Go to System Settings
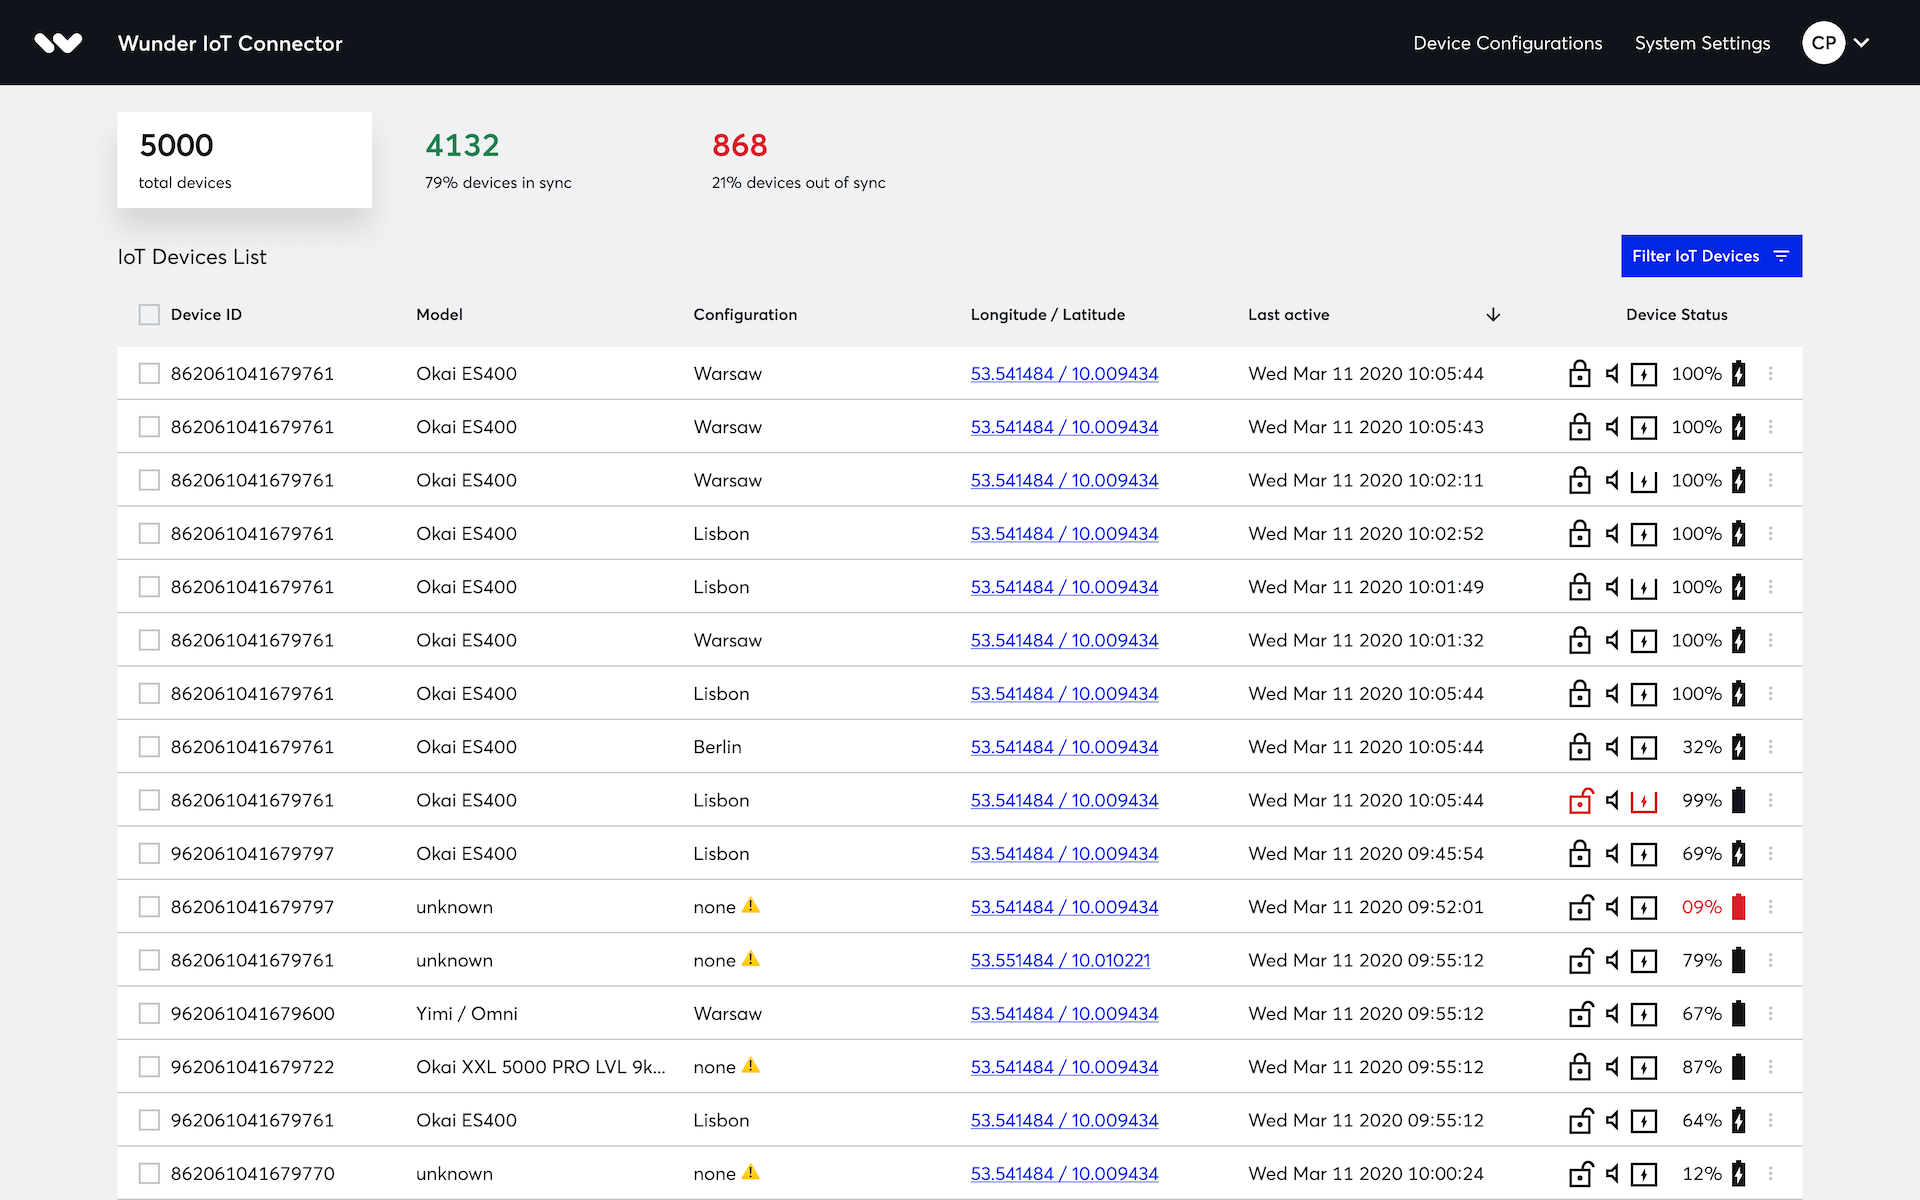The height and width of the screenshot is (1200, 1920). tap(1702, 43)
